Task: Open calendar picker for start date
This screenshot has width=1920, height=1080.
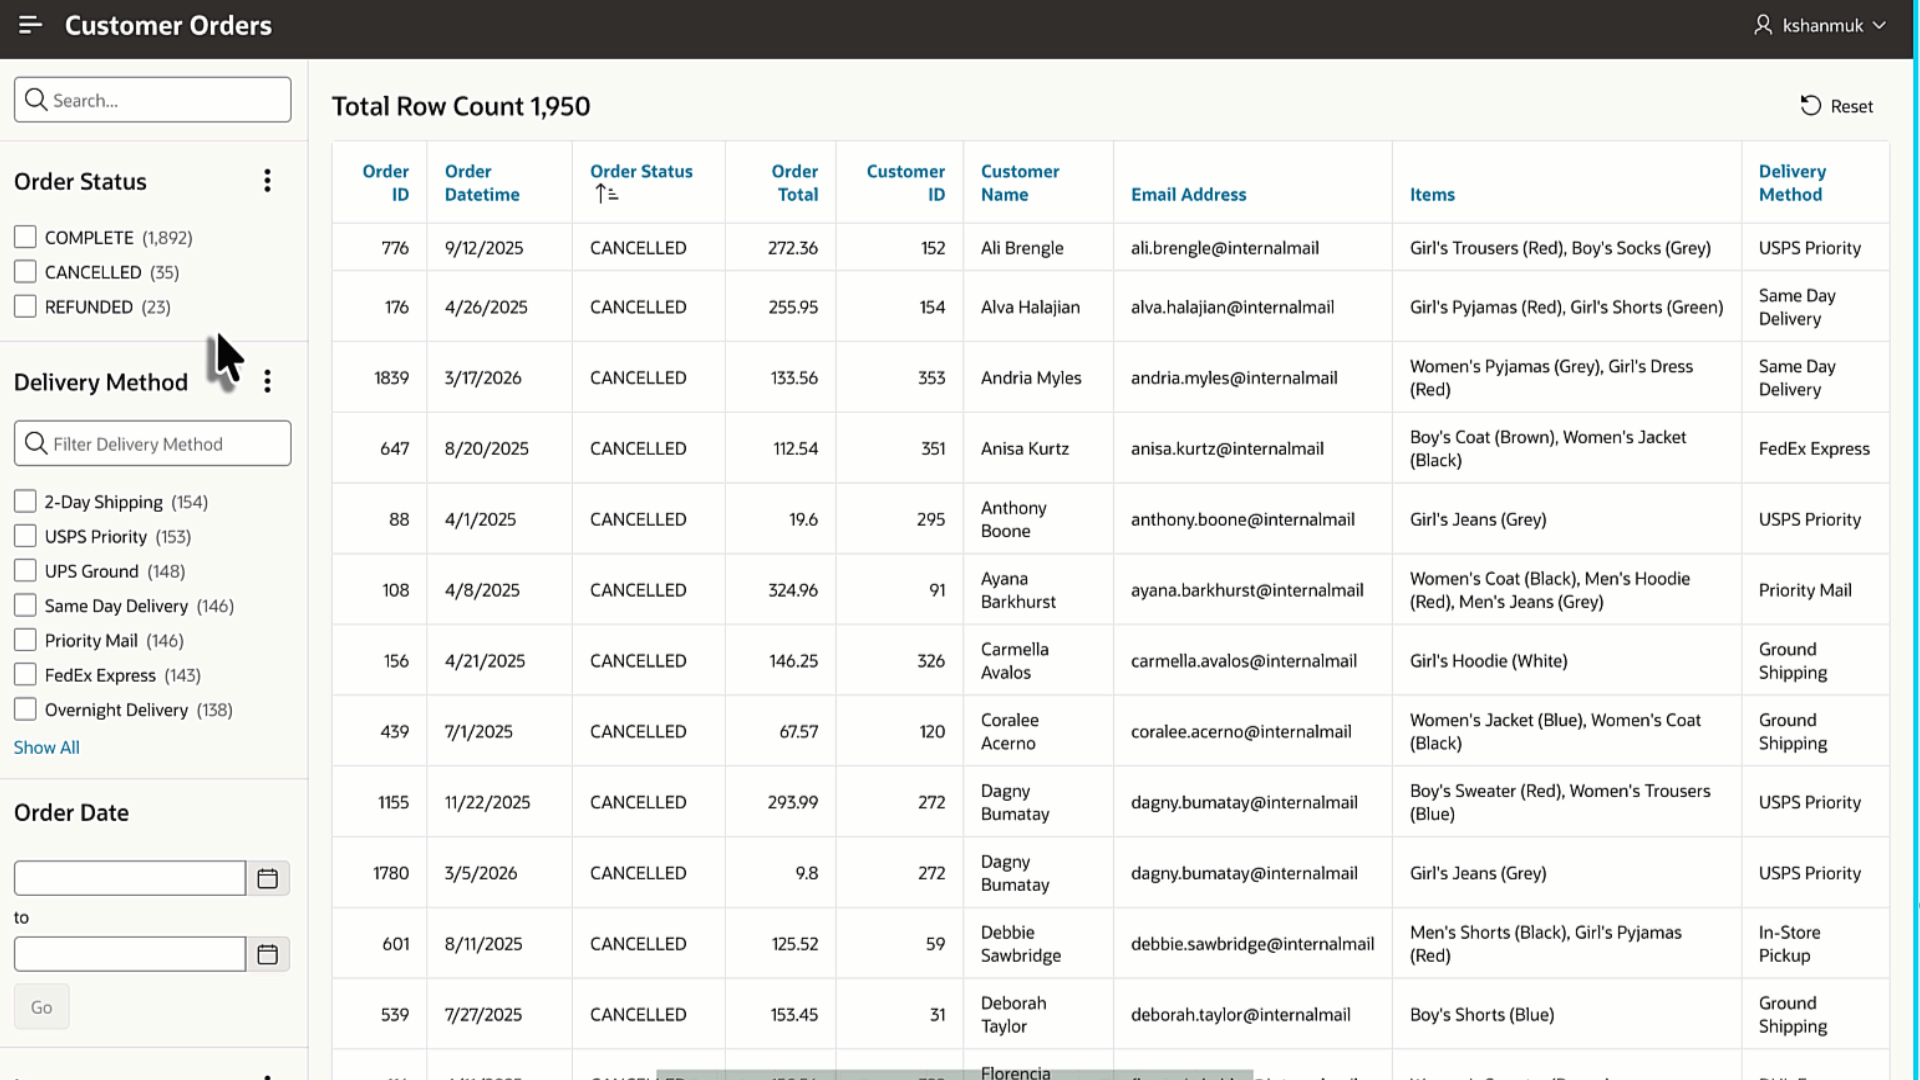Action: click(x=268, y=878)
